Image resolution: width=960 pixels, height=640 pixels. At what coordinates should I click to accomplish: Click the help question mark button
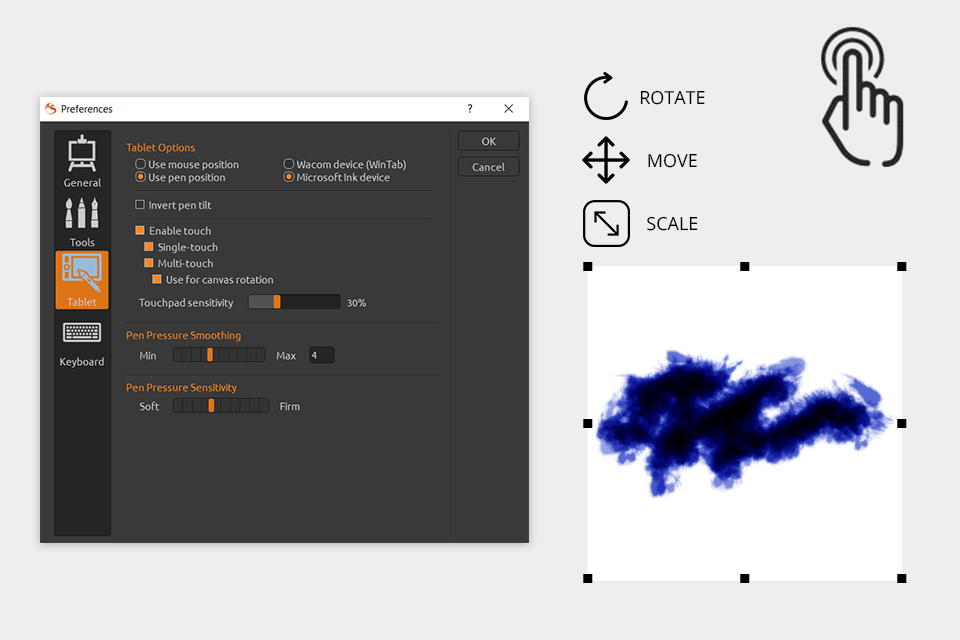click(x=470, y=108)
